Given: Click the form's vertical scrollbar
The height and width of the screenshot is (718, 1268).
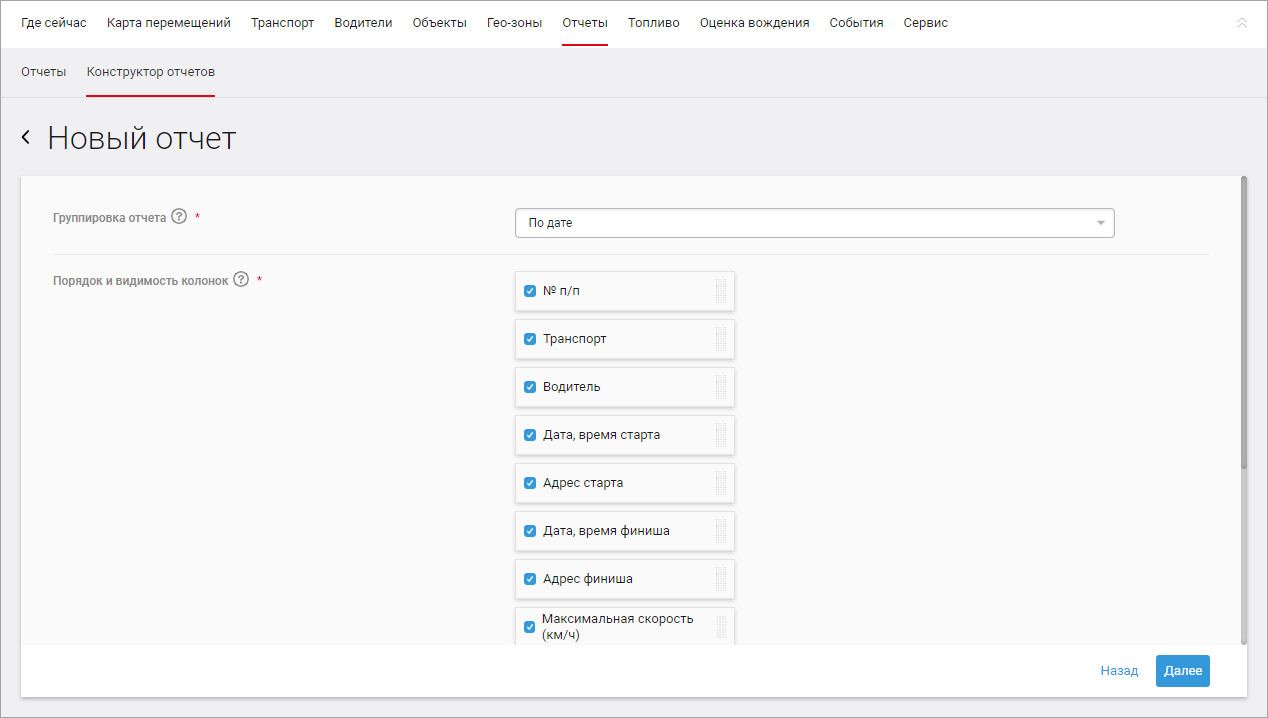Looking at the screenshot, I should [1243, 322].
